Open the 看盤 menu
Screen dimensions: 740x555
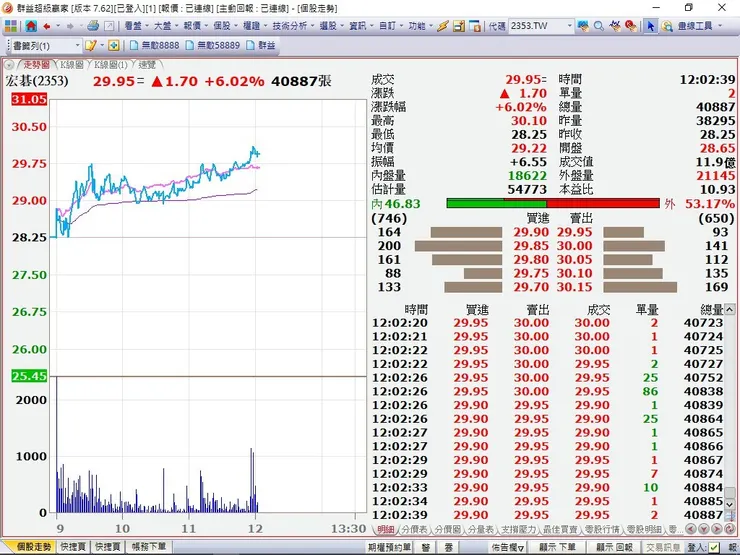(135, 26)
